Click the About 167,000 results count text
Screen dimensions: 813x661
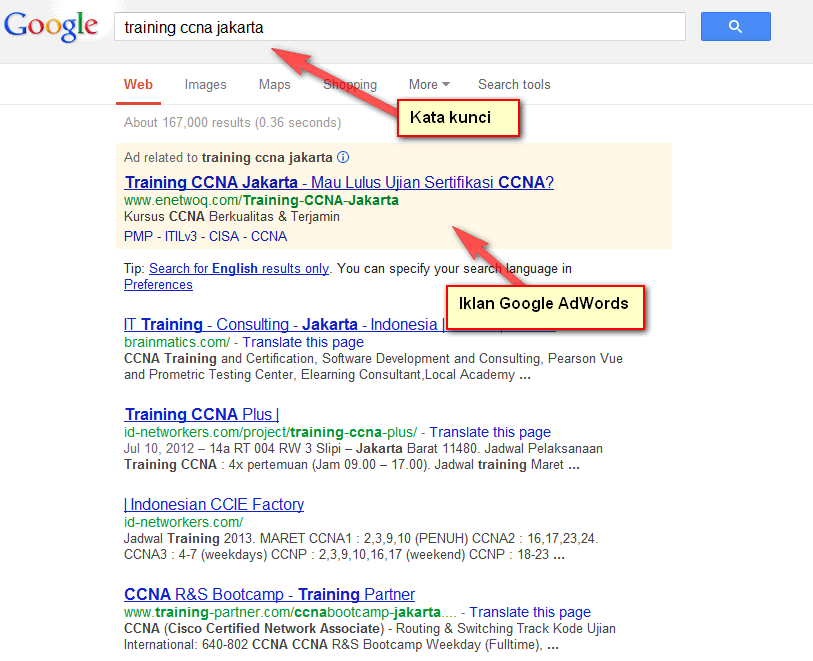(232, 122)
